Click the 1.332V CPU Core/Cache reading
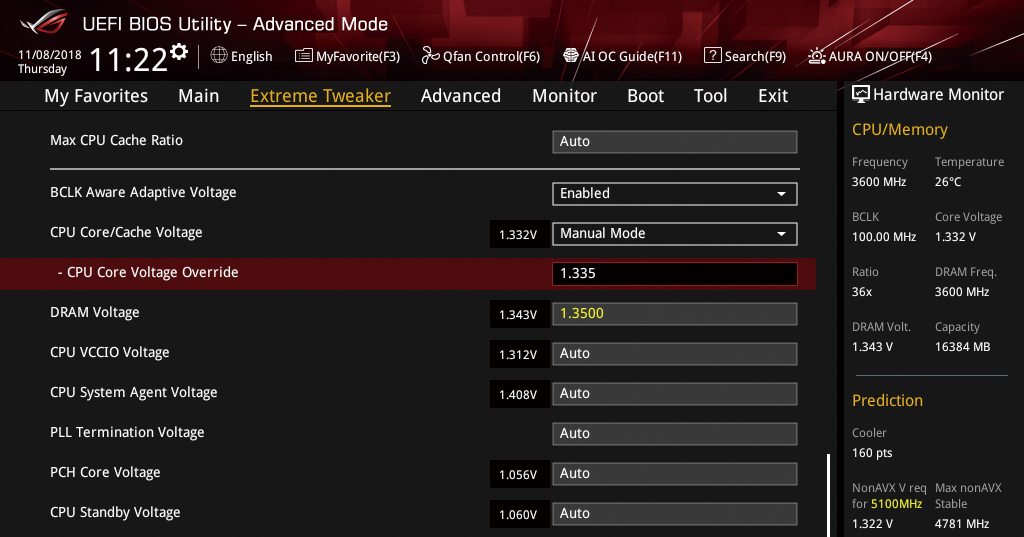1024x537 pixels. pyautogui.click(x=519, y=235)
